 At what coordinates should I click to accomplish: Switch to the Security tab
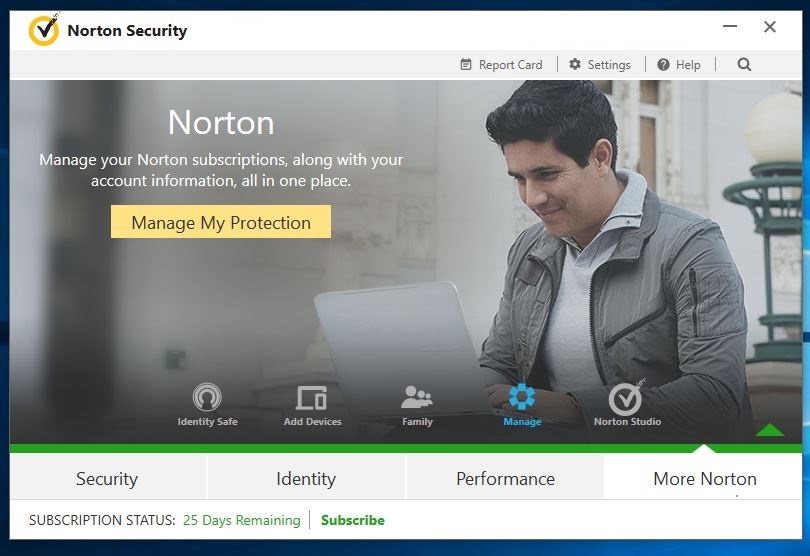pos(107,478)
